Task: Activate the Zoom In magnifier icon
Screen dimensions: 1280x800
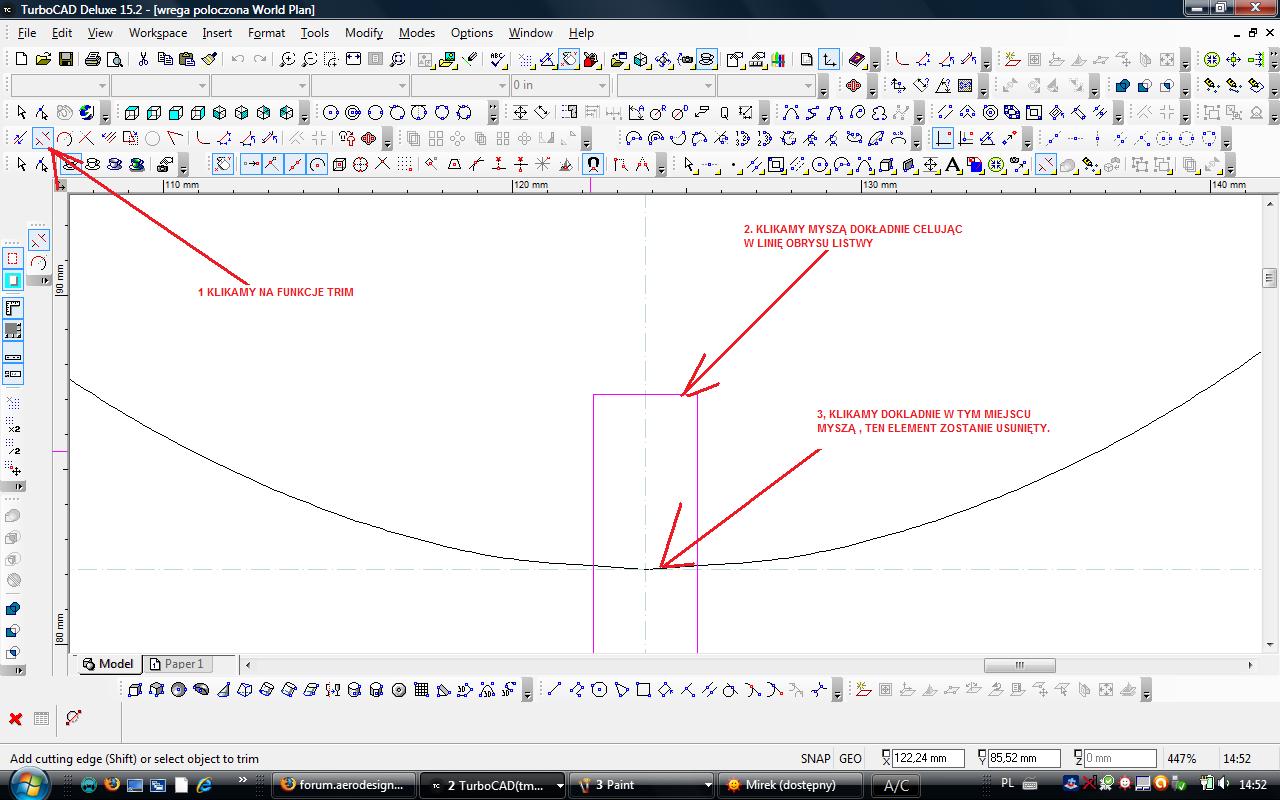Action: [x=287, y=60]
